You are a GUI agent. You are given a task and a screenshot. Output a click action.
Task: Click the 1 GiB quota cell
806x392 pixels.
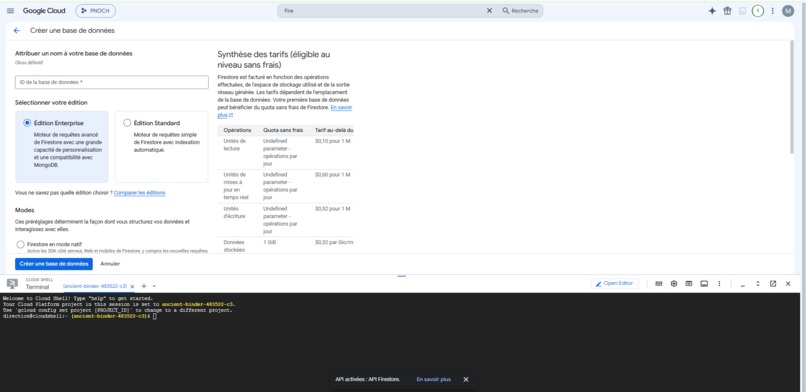click(269, 242)
